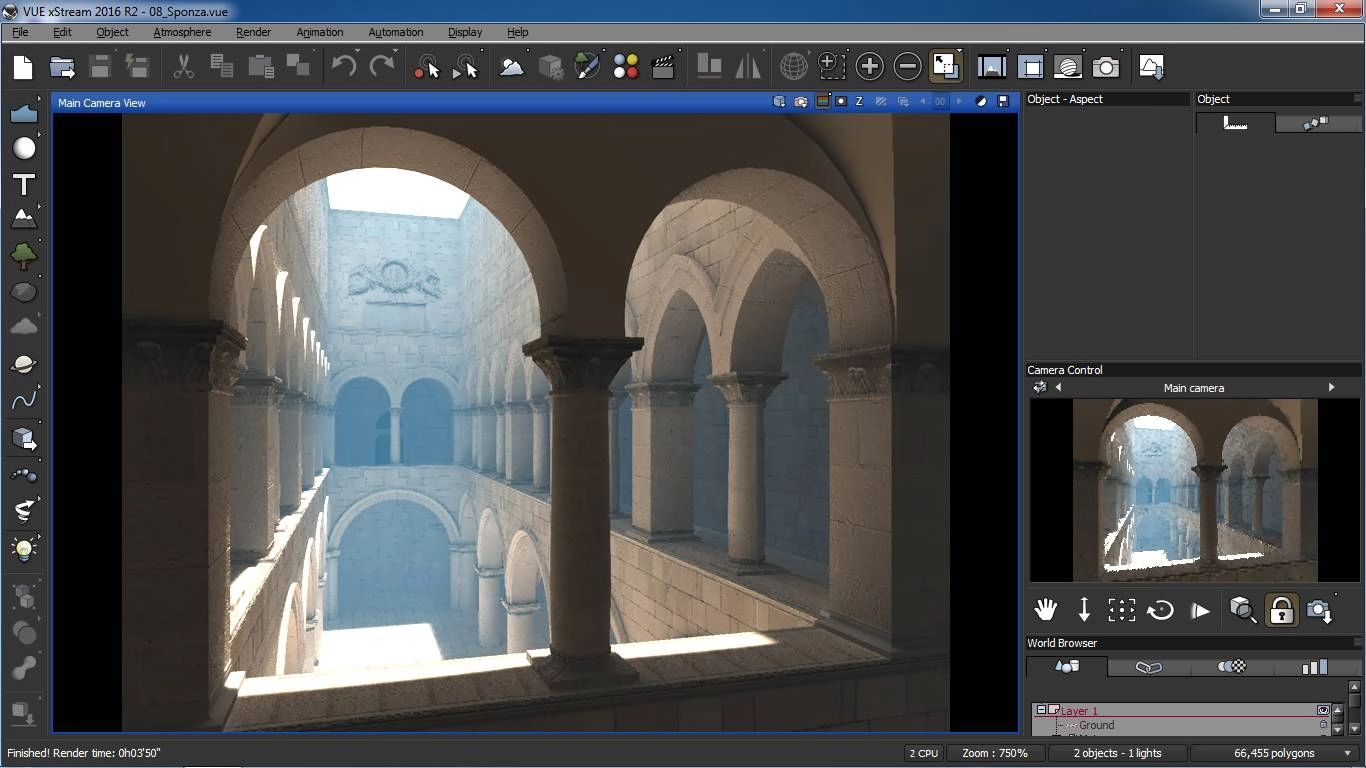Open the Automation menu
This screenshot has height=768, width=1366.
point(395,32)
